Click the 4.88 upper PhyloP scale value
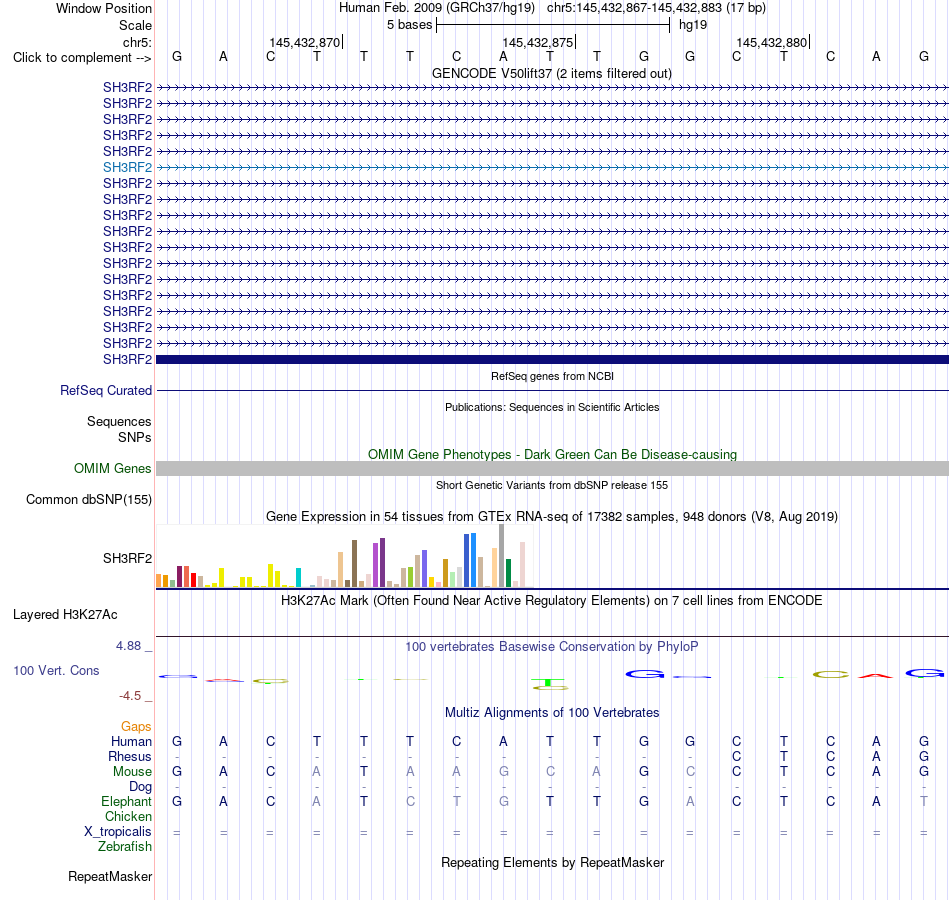This screenshot has width=950, height=900. 128,646
